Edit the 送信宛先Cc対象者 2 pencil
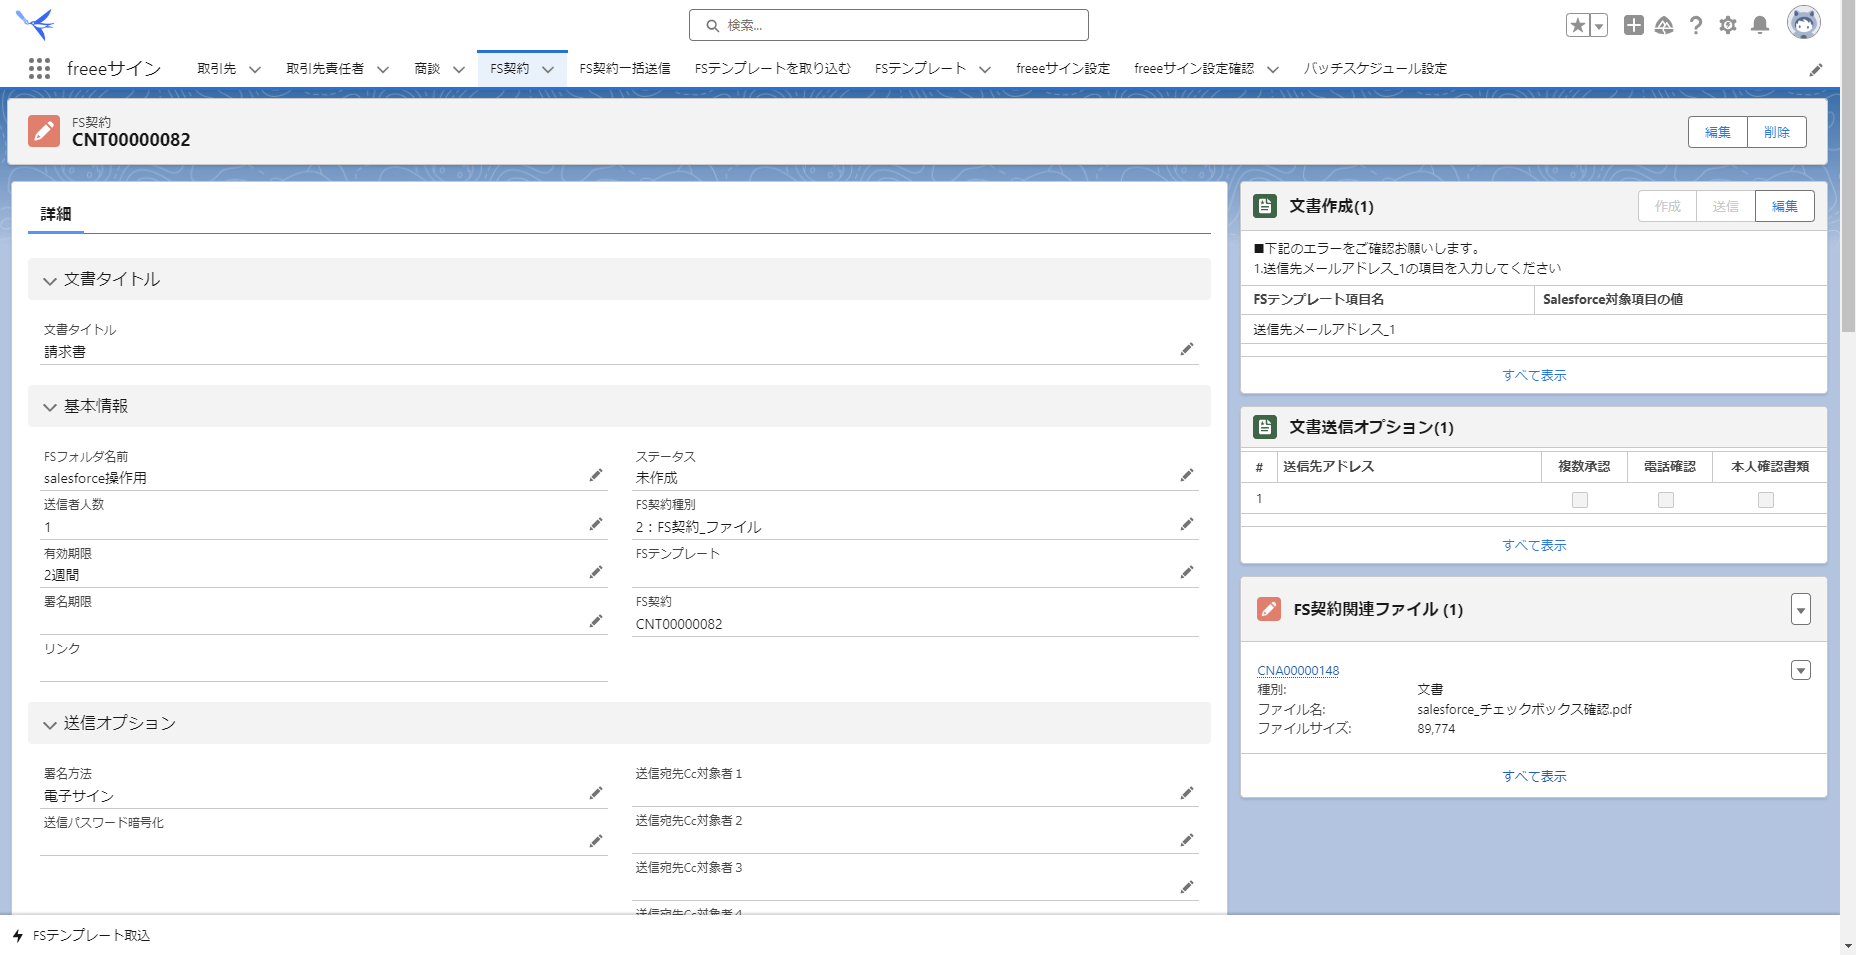The width and height of the screenshot is (1856, 955). click(x=1187, y=840)
